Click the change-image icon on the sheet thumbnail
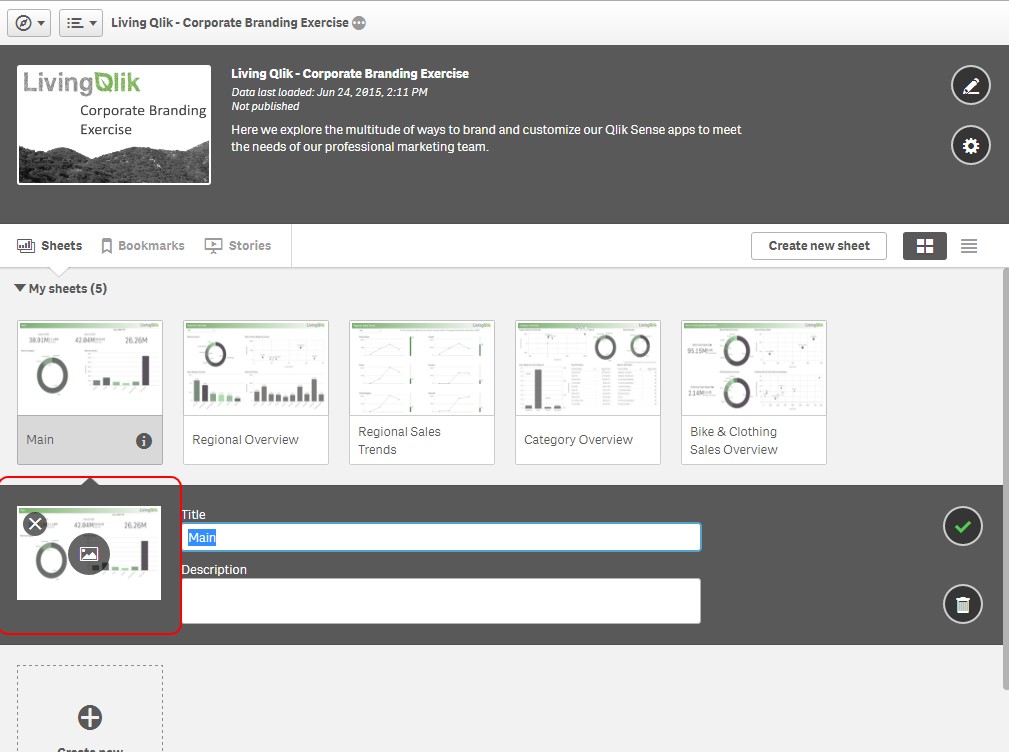The image size is (1009, 752). point(88,553)
